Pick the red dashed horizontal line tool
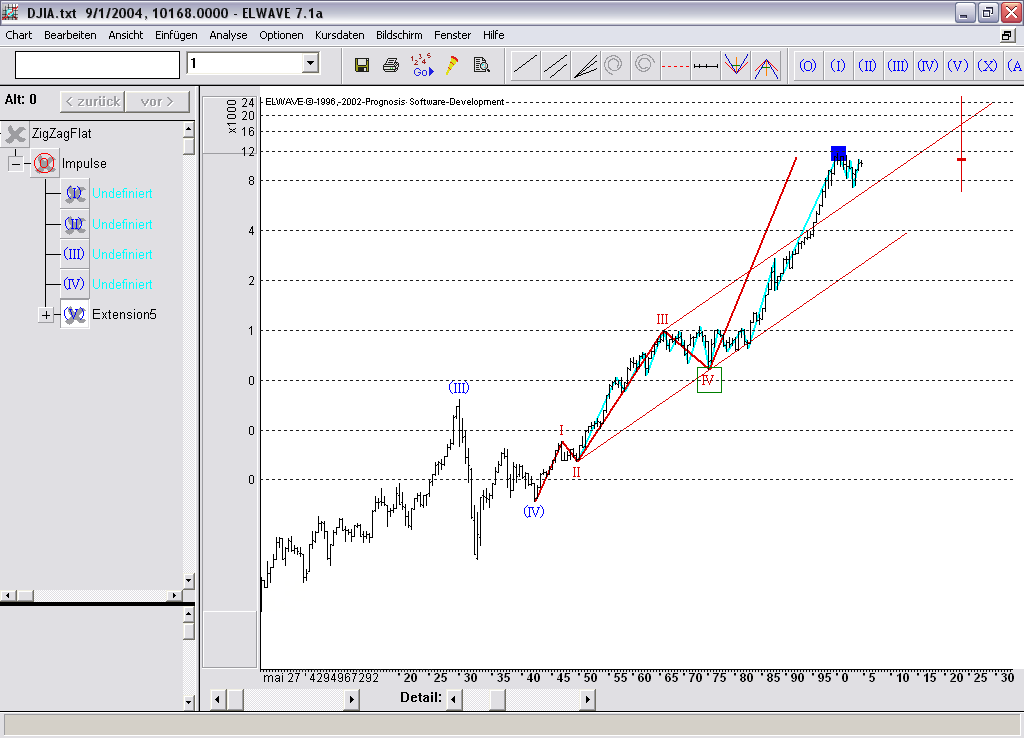The image size is (1024, 738). (x=676, y=65)
